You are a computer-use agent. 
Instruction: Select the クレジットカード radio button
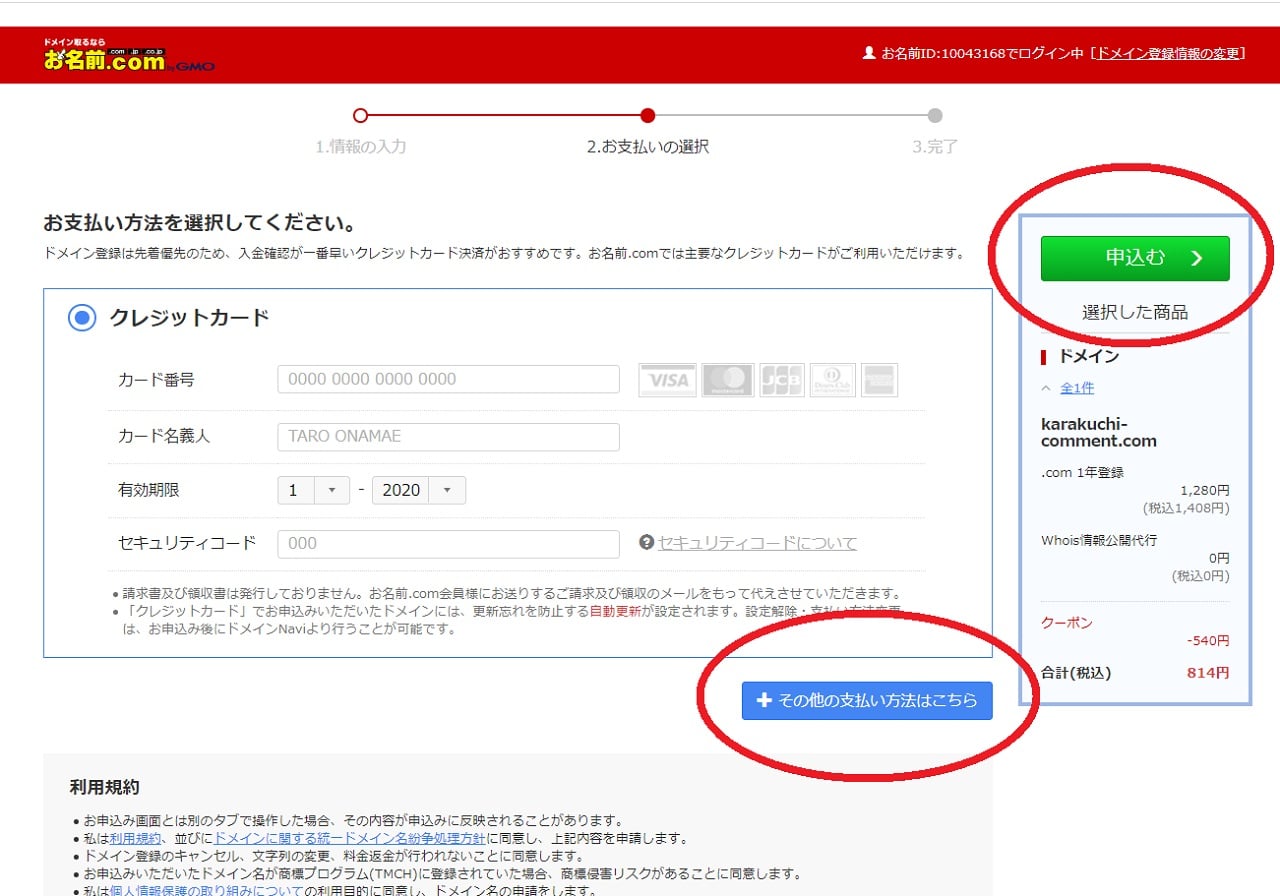click(81, 318)
